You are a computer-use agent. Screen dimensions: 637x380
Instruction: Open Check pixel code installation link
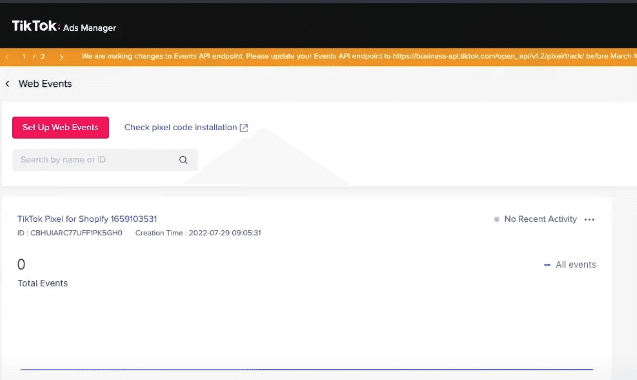pyautogui.click(x=180, y=127)
